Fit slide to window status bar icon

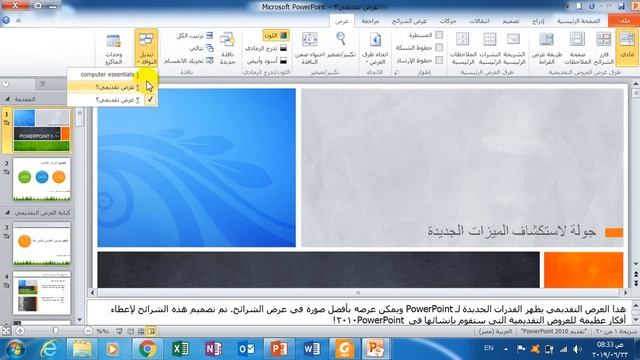point(6,331)
